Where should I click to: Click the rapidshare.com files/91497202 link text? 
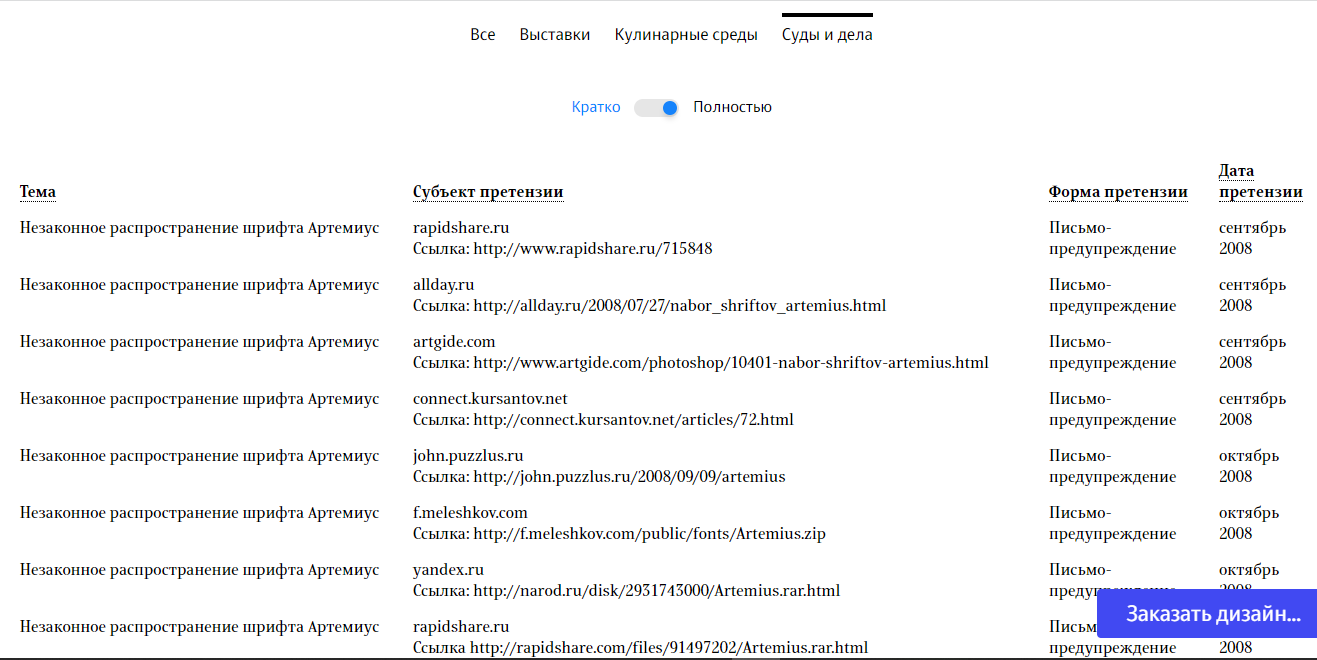click(x=669, y=647)
